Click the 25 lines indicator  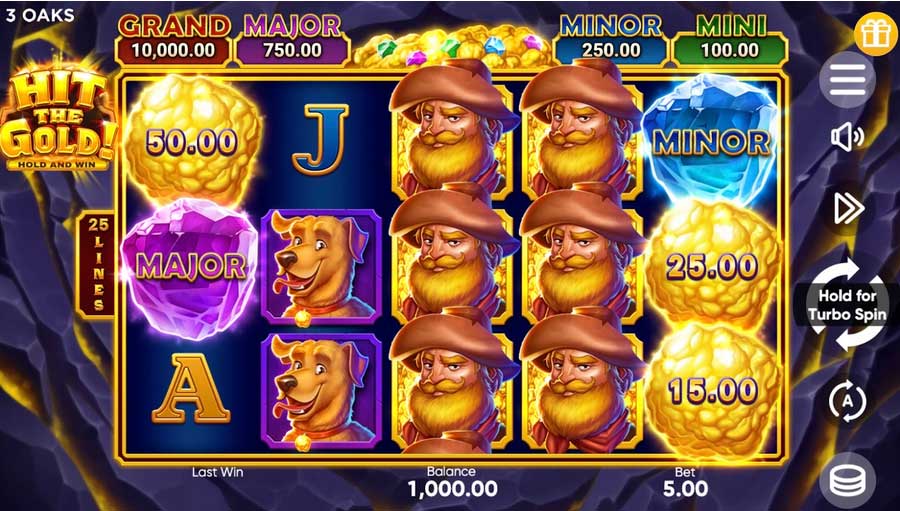point(98,265)
